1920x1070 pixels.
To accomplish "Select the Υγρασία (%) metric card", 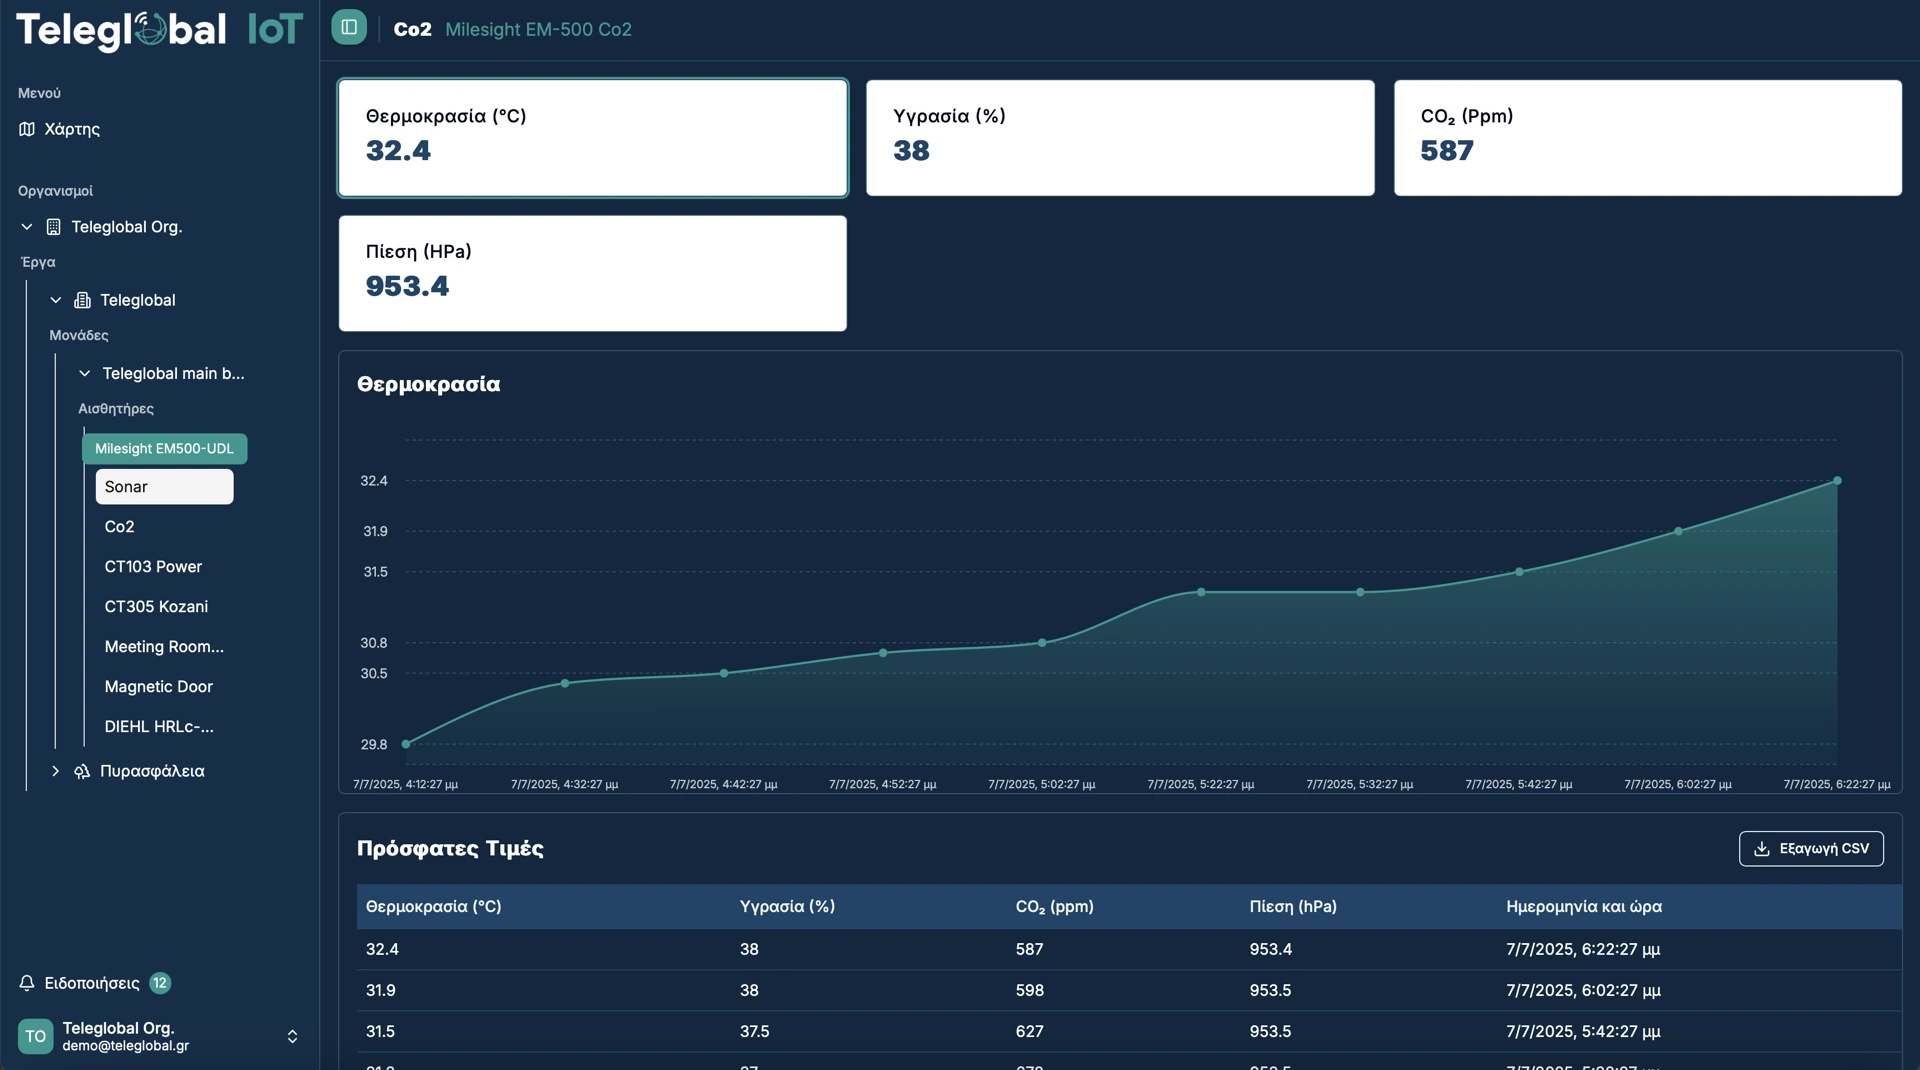I will [x=1119, y=138].
